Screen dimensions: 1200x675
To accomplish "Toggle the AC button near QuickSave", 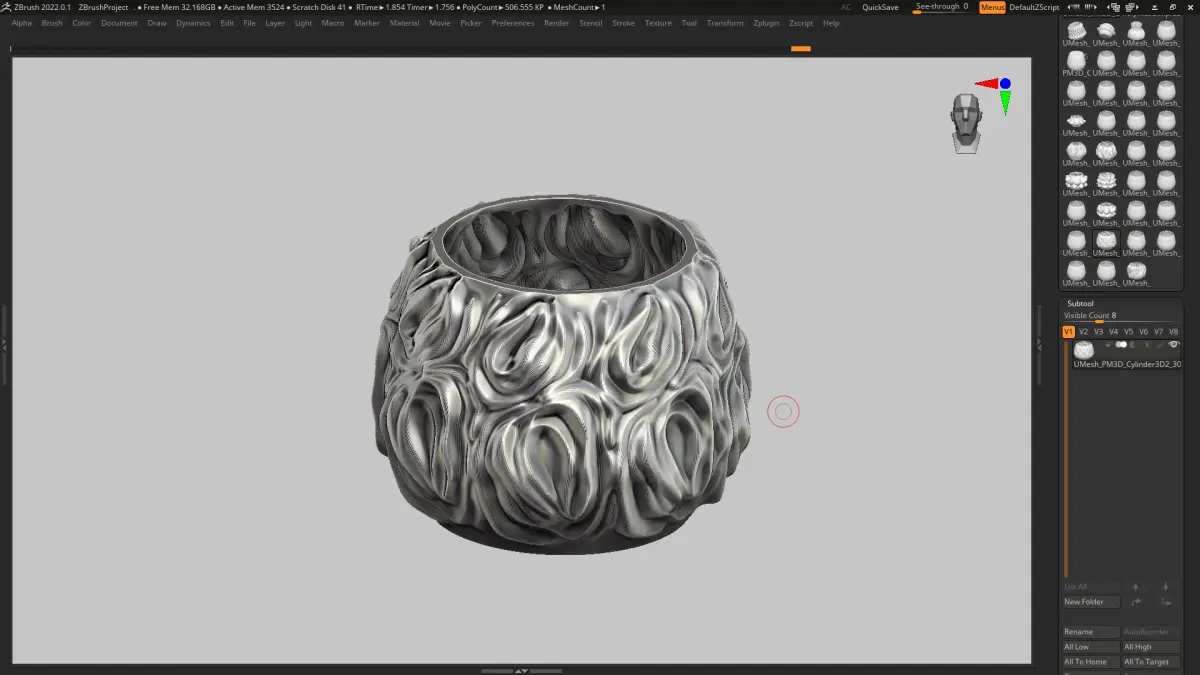I will [846, 7].
